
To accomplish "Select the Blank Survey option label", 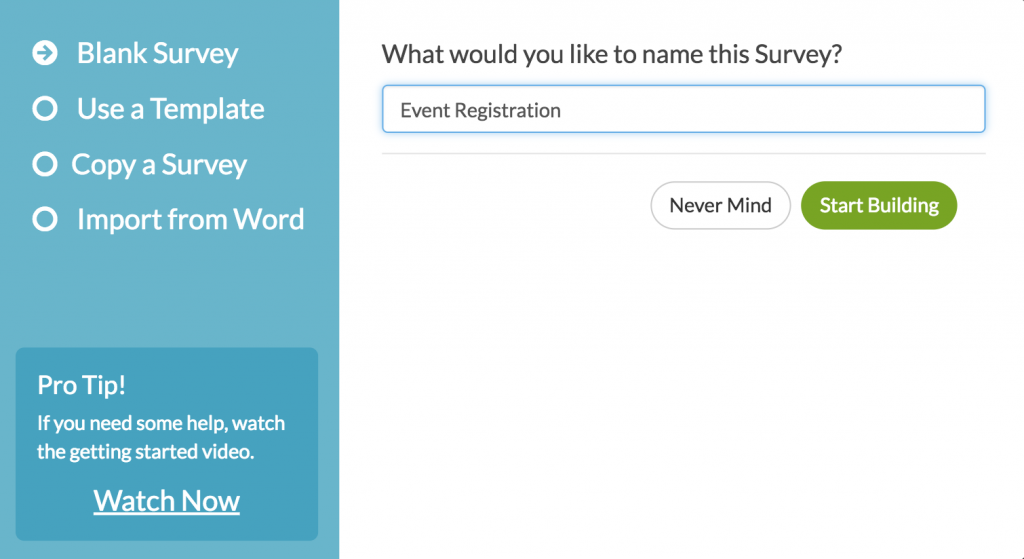I will 157,53.
